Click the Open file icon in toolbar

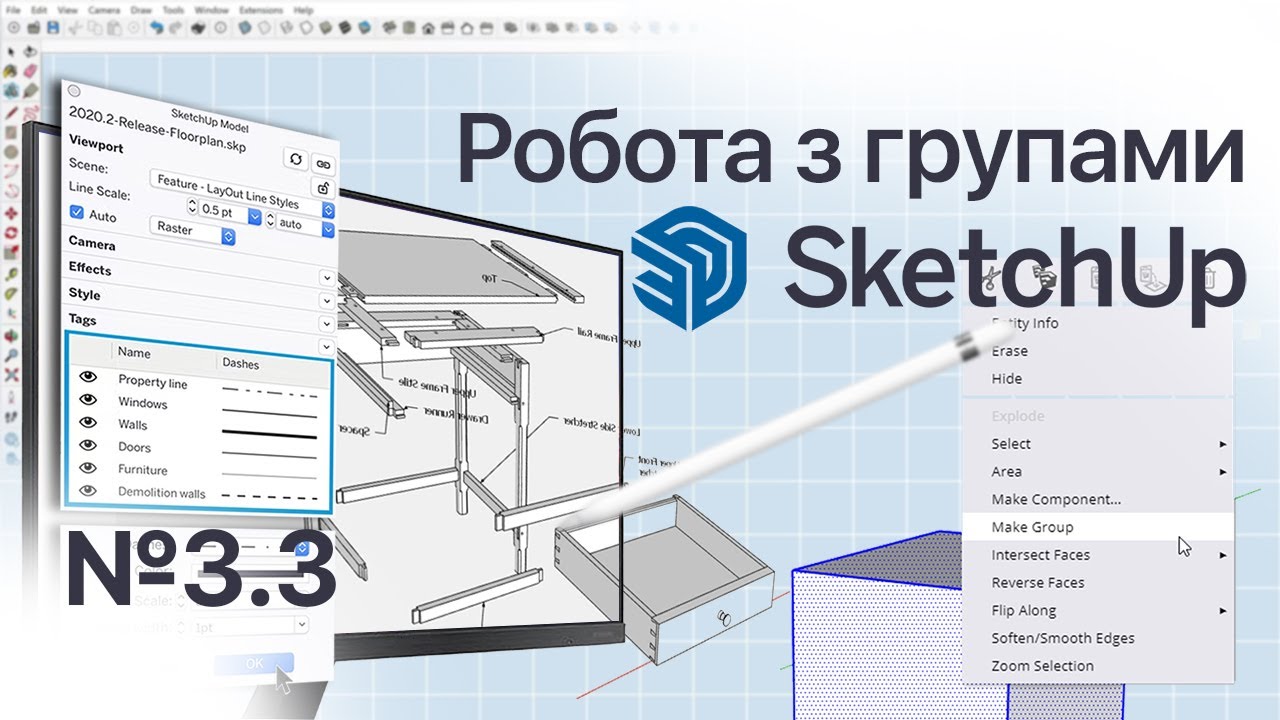coord(33,28)
